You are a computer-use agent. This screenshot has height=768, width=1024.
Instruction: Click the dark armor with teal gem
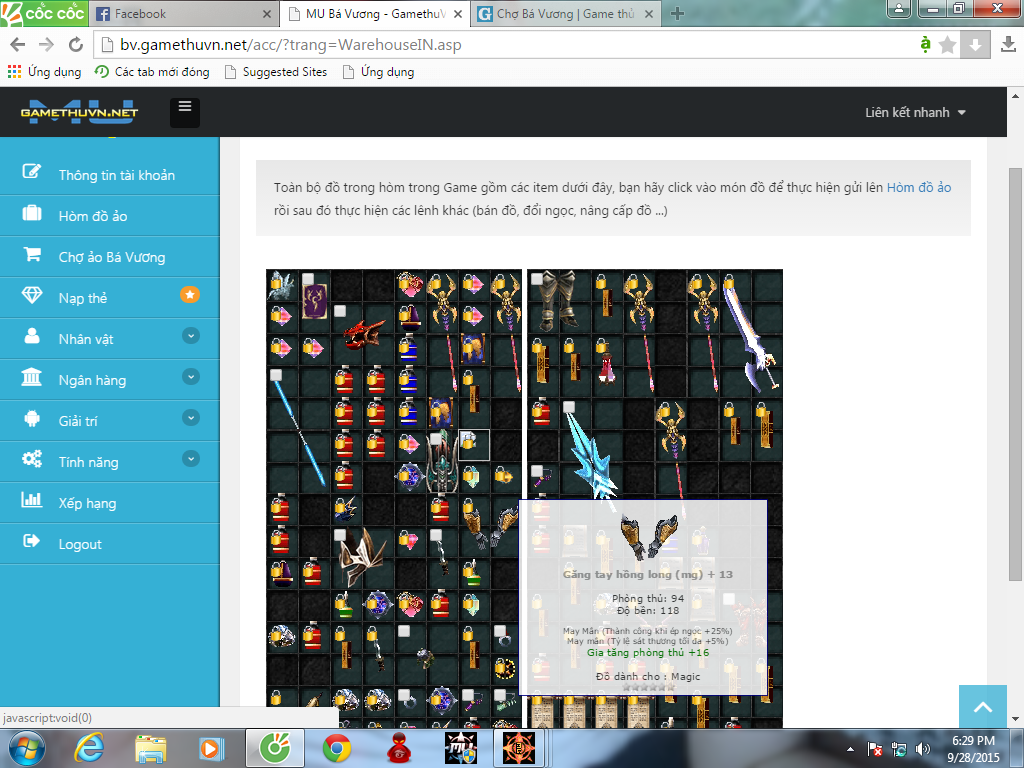pyautogui.click(x=441, y=464)
